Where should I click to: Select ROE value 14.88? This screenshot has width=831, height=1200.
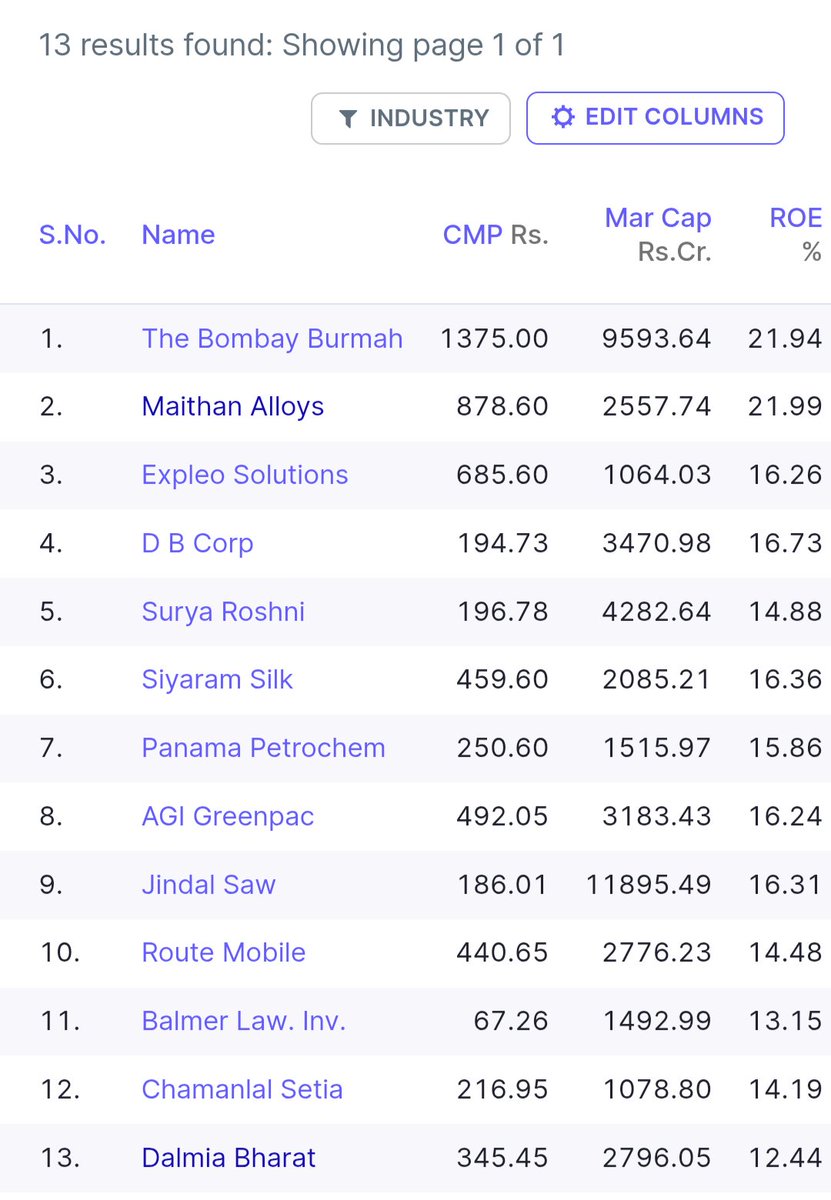pos(785,611)
